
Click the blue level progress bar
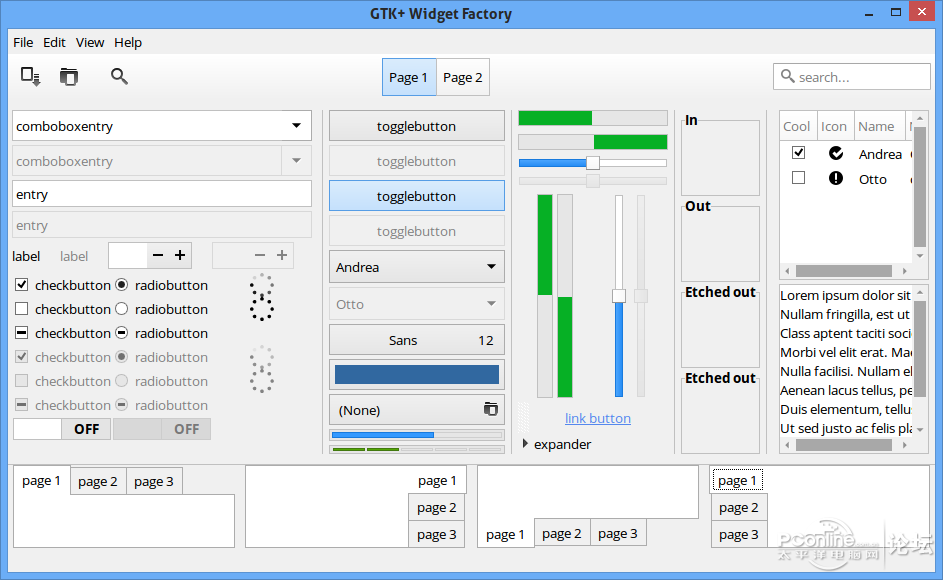coord(417,434)
